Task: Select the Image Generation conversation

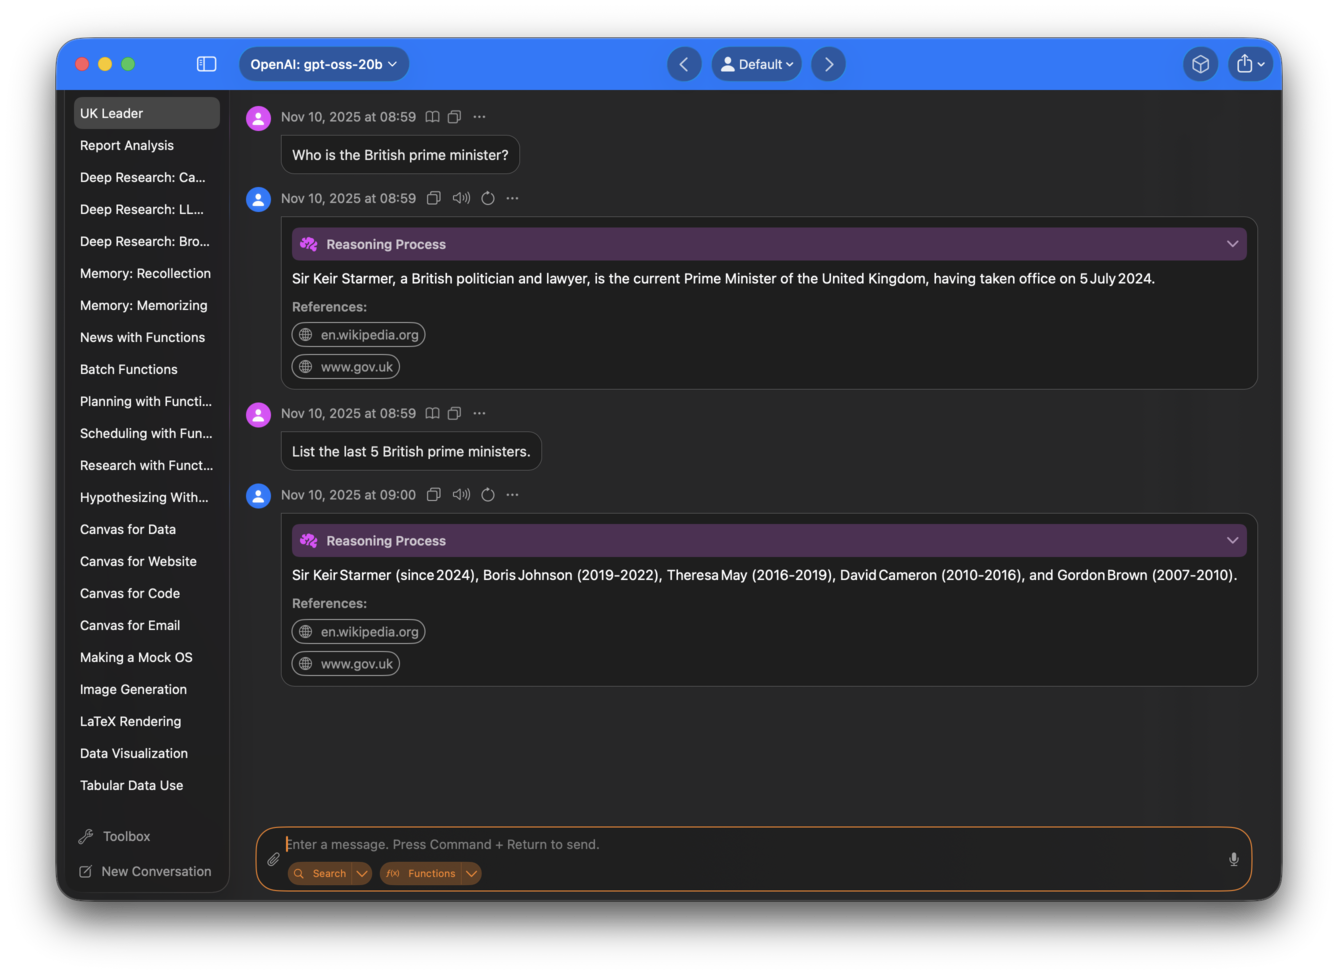Action: pyautogui.click(x=133, y=689)
